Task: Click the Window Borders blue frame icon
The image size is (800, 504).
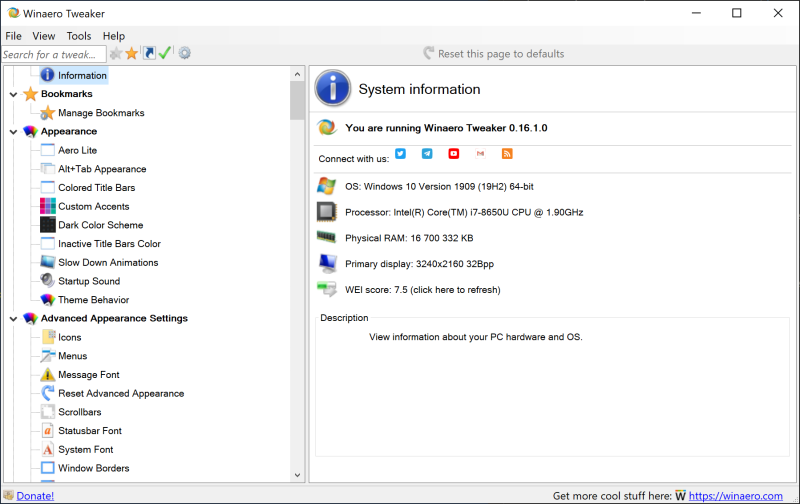Action: pyautogui.click(x=47, y=468)
